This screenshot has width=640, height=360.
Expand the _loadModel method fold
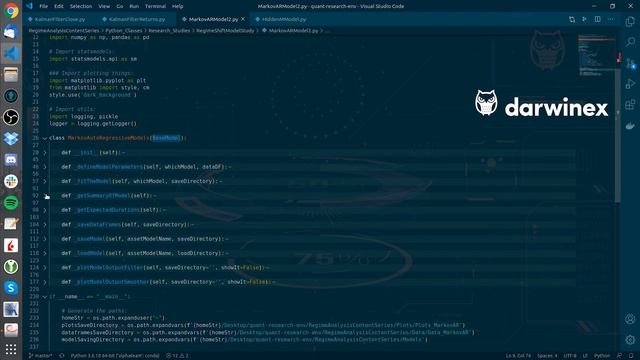45,253
